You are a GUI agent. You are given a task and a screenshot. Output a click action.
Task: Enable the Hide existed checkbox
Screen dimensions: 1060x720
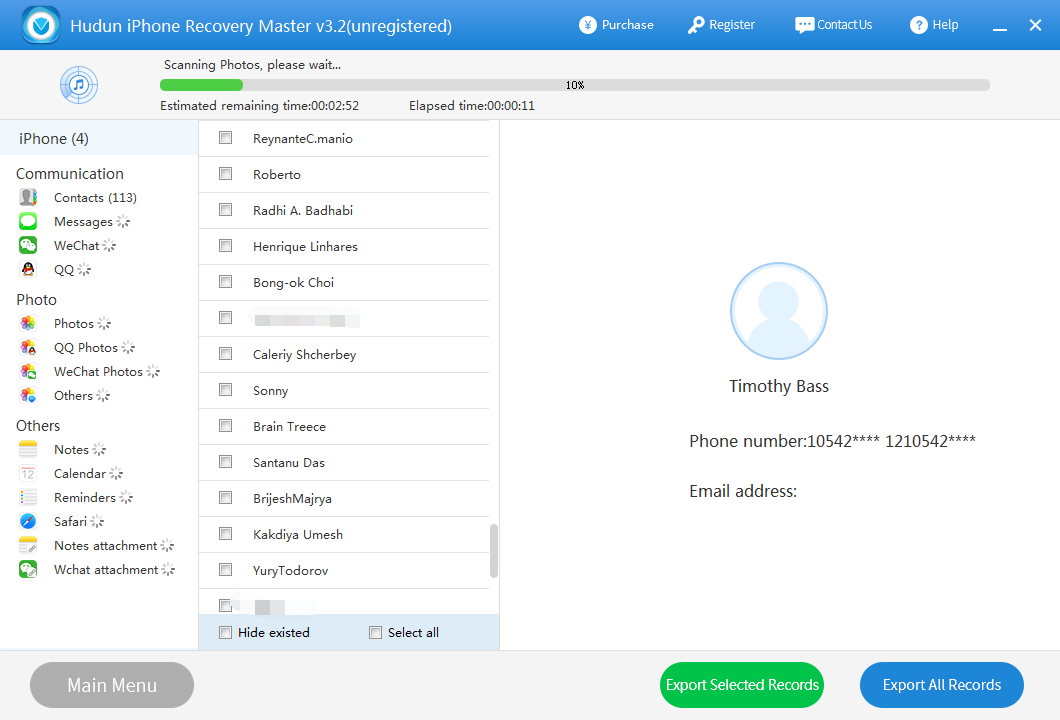coord(226,633)
